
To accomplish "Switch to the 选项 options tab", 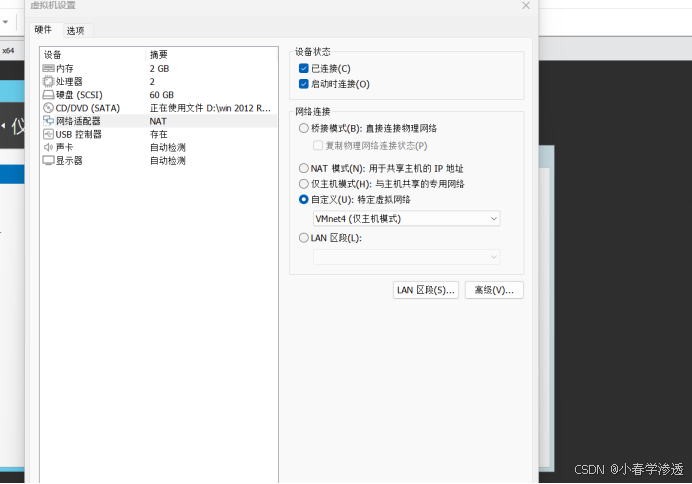I will 75,30.
